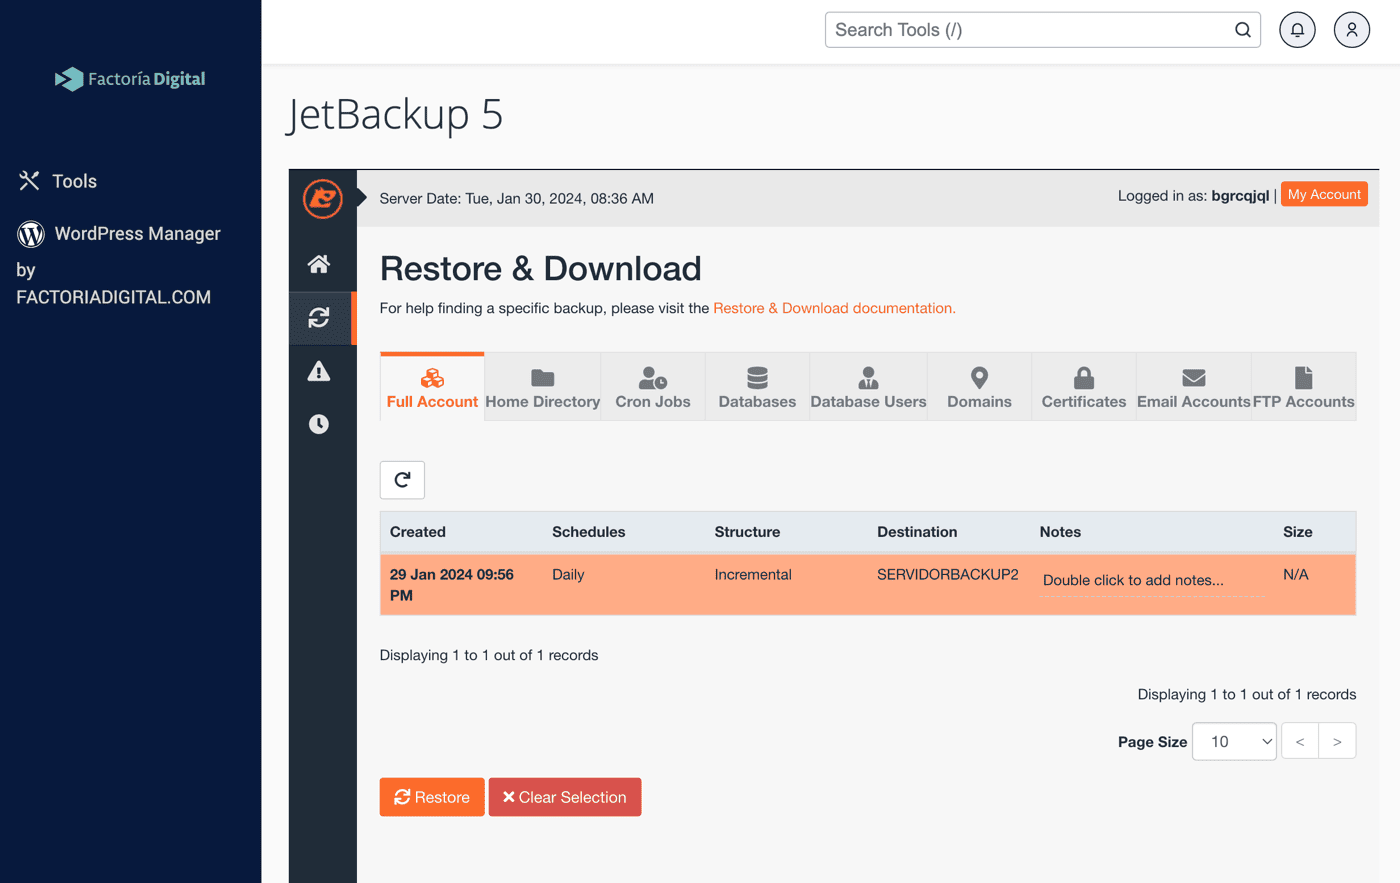Open WordPress Manager by FACTORIADIGITAL.COM
The image size is (1400, 883).
pyautogui.click(x=119, y=265)
